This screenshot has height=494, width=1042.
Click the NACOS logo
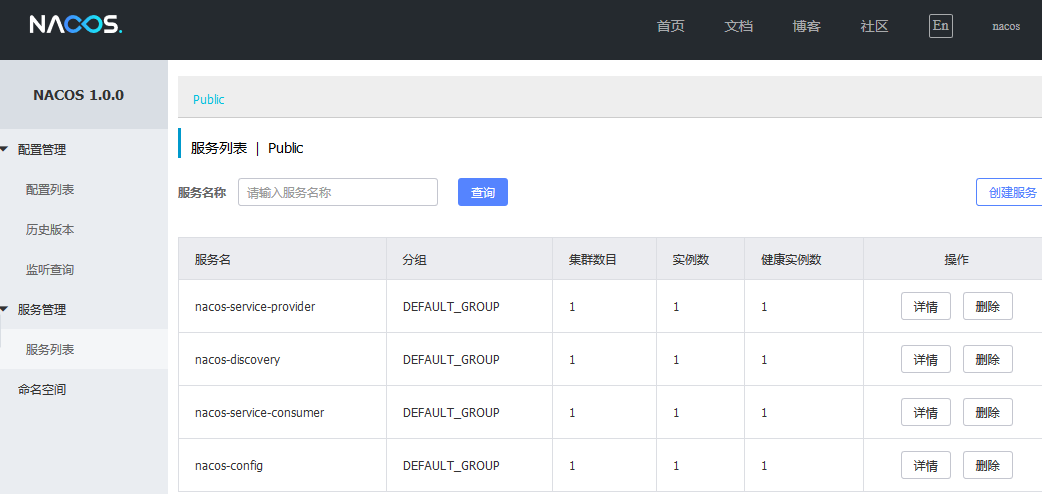[x=76, y=25]
